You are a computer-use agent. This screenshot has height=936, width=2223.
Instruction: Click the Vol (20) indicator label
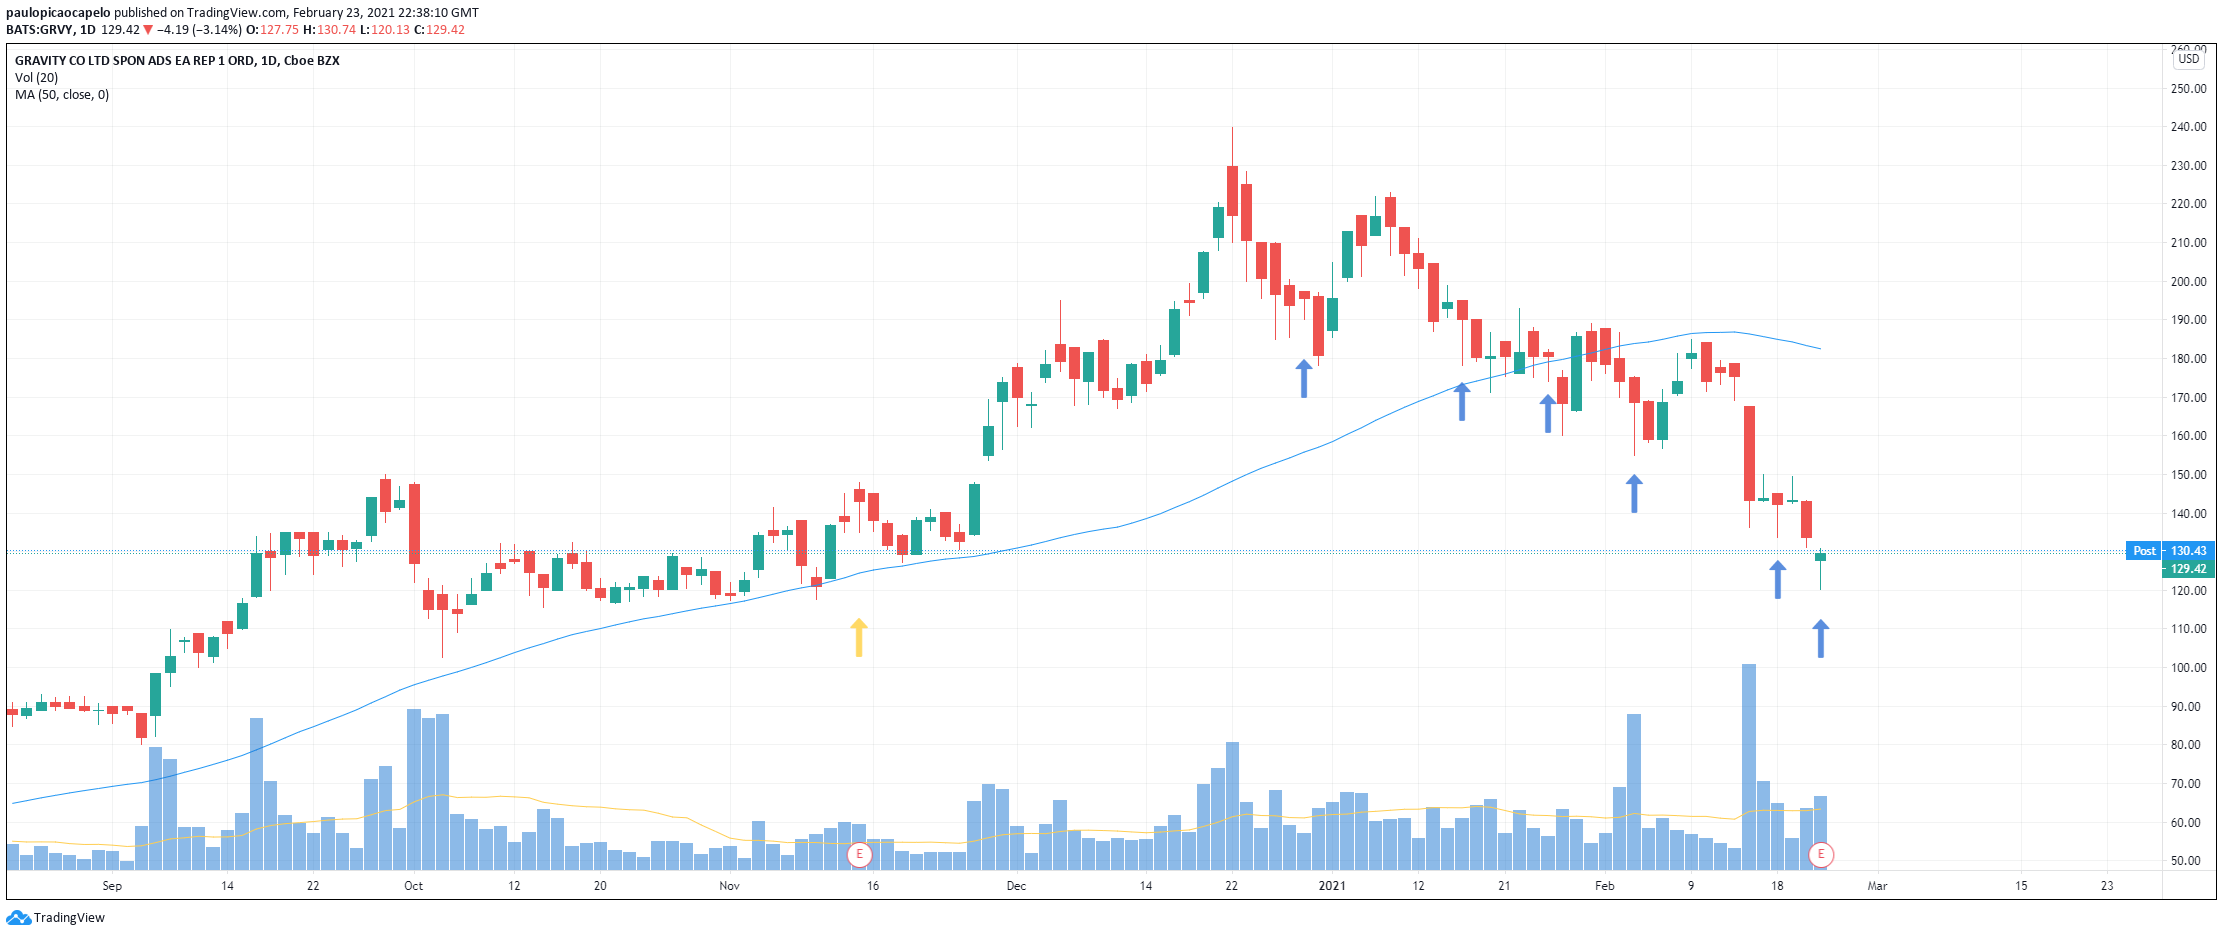(36, 78)
